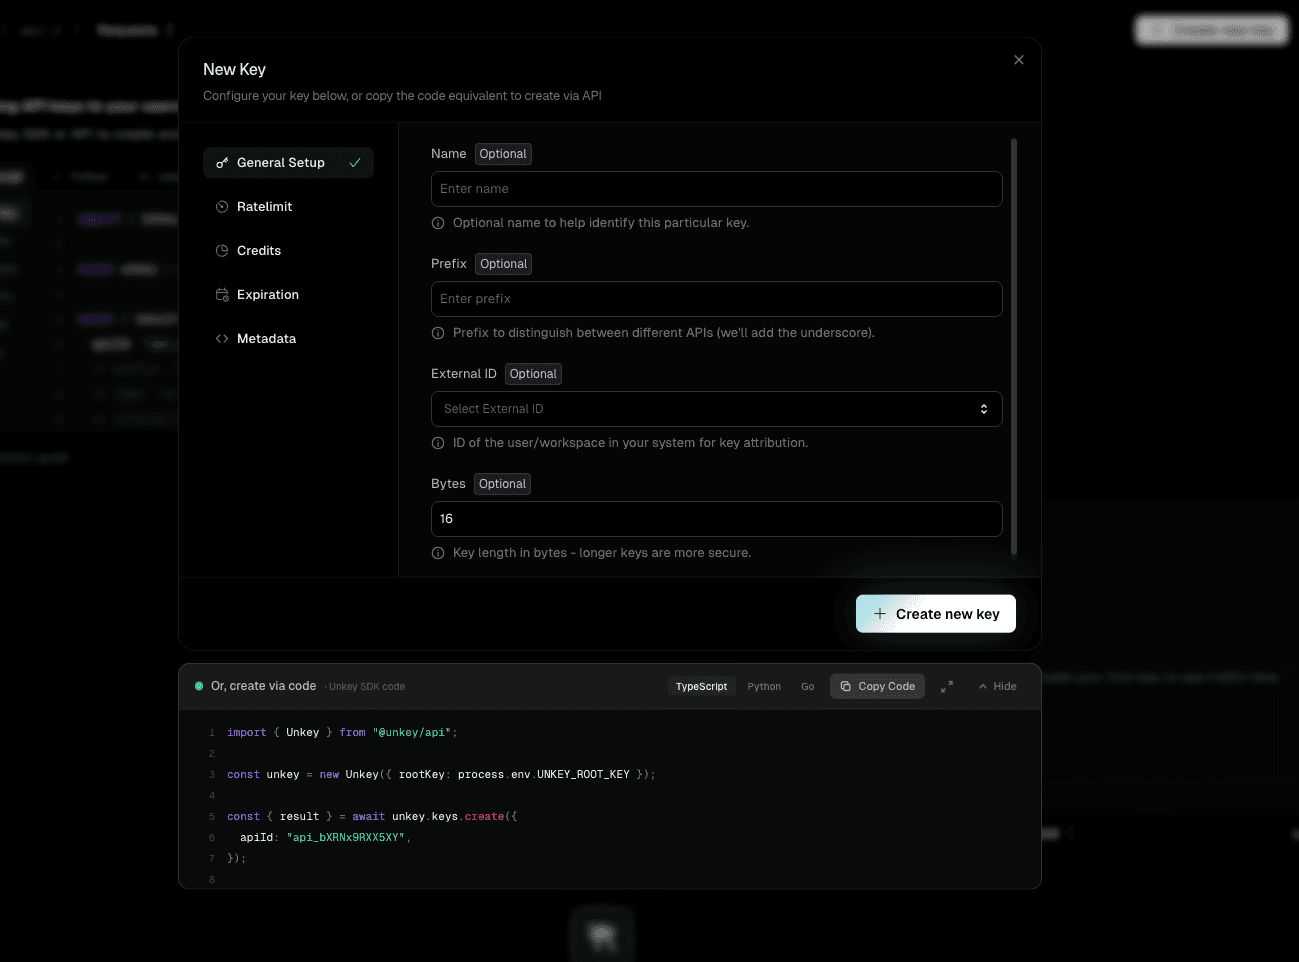
Task: Click the Enter name input field
Action: [x=716, y=189]
